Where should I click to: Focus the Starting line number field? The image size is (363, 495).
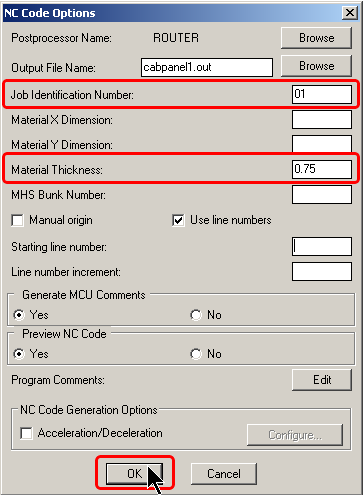322,246
